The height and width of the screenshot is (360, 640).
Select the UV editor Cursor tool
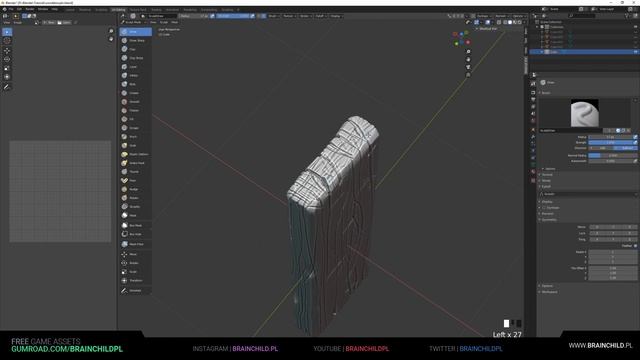pos(7,41)
